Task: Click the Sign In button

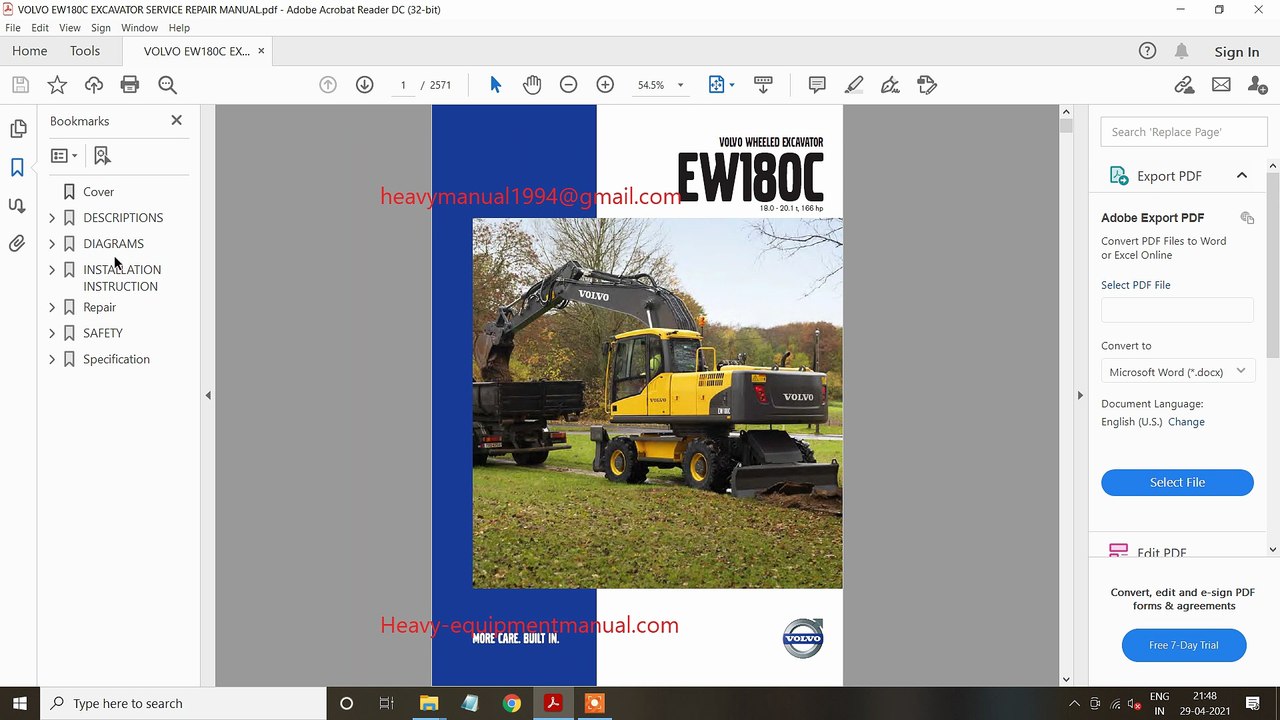Action: (1237, 52)
